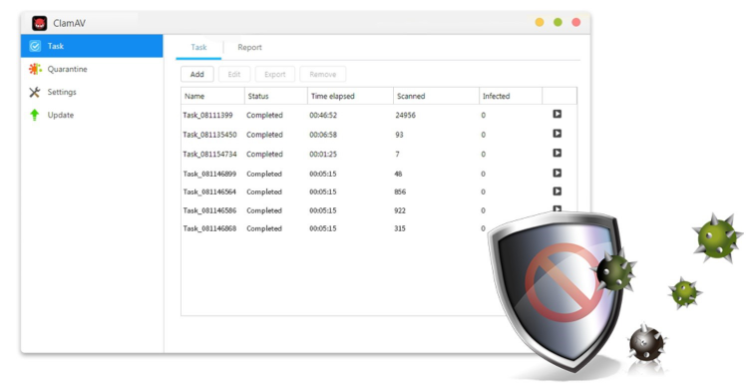Click the green Update arrow icon
The image size is (750, 383).
tap(34, 115)
